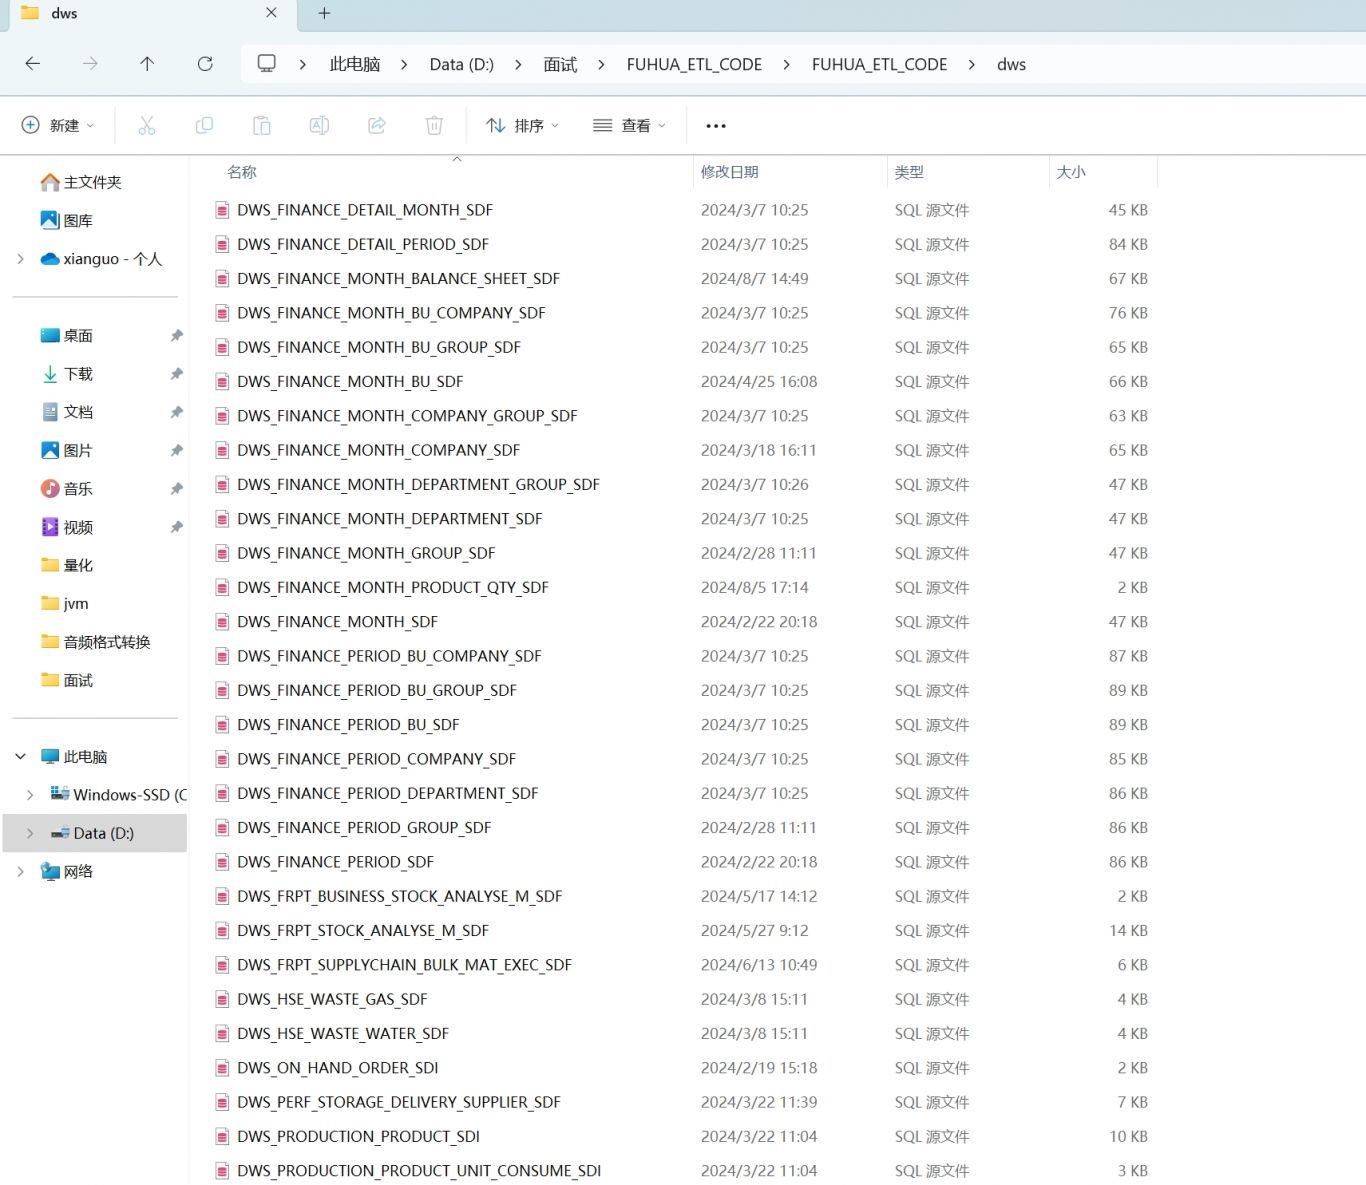Click pin icon next to 图片
Image resolution: width=1366 pixels, height=1185 pixels.
(176, 451)
